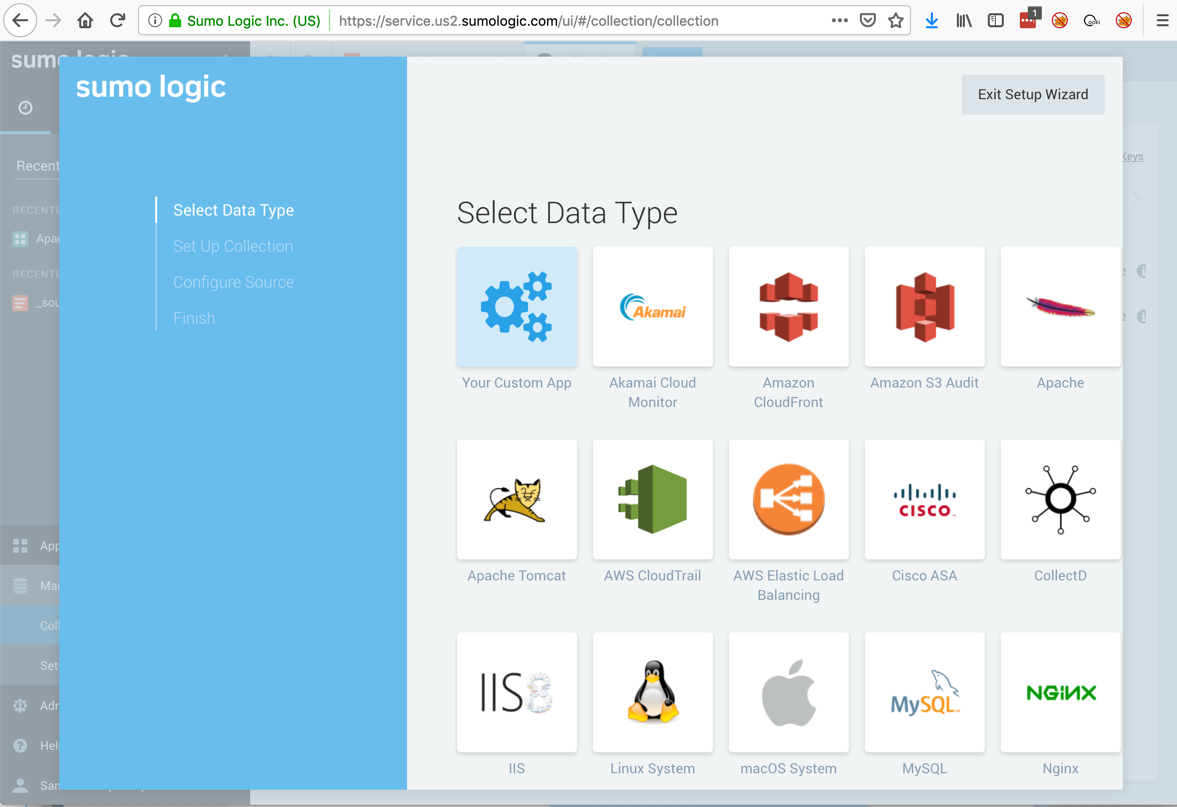Go to Select Data Type step

click(x=233, y=210)
